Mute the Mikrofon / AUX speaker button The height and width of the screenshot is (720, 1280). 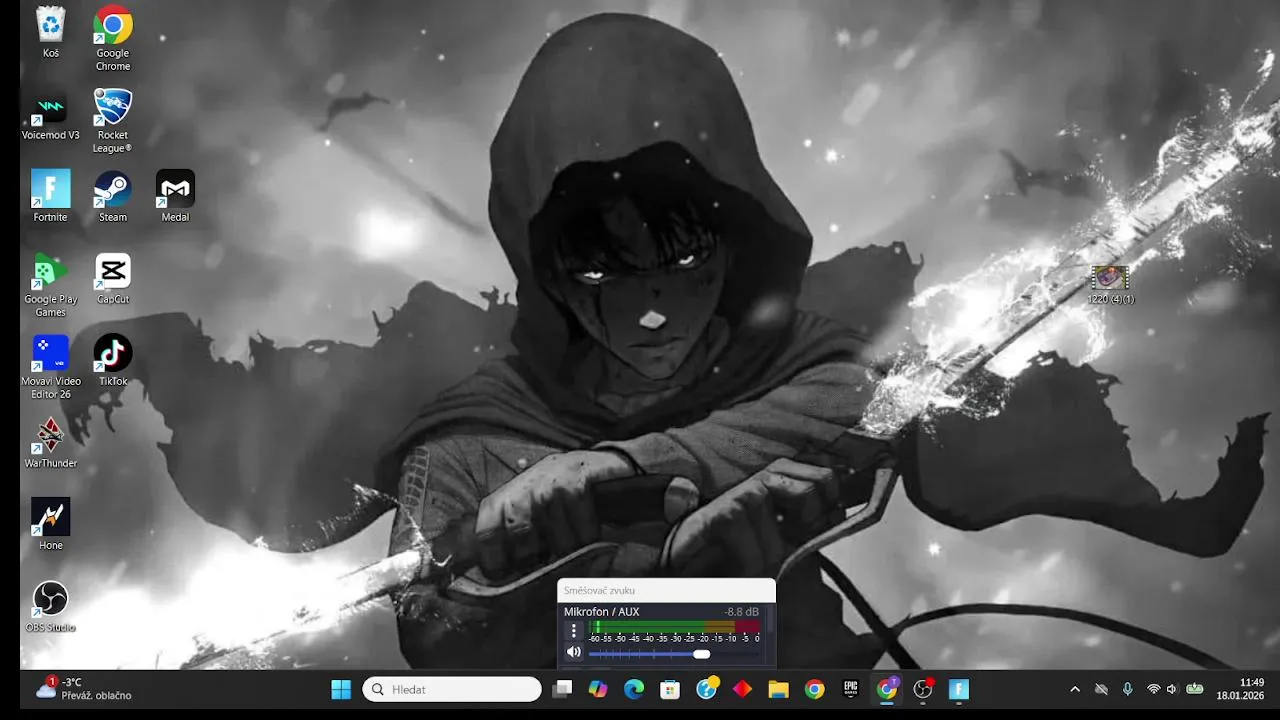(574, 652)
